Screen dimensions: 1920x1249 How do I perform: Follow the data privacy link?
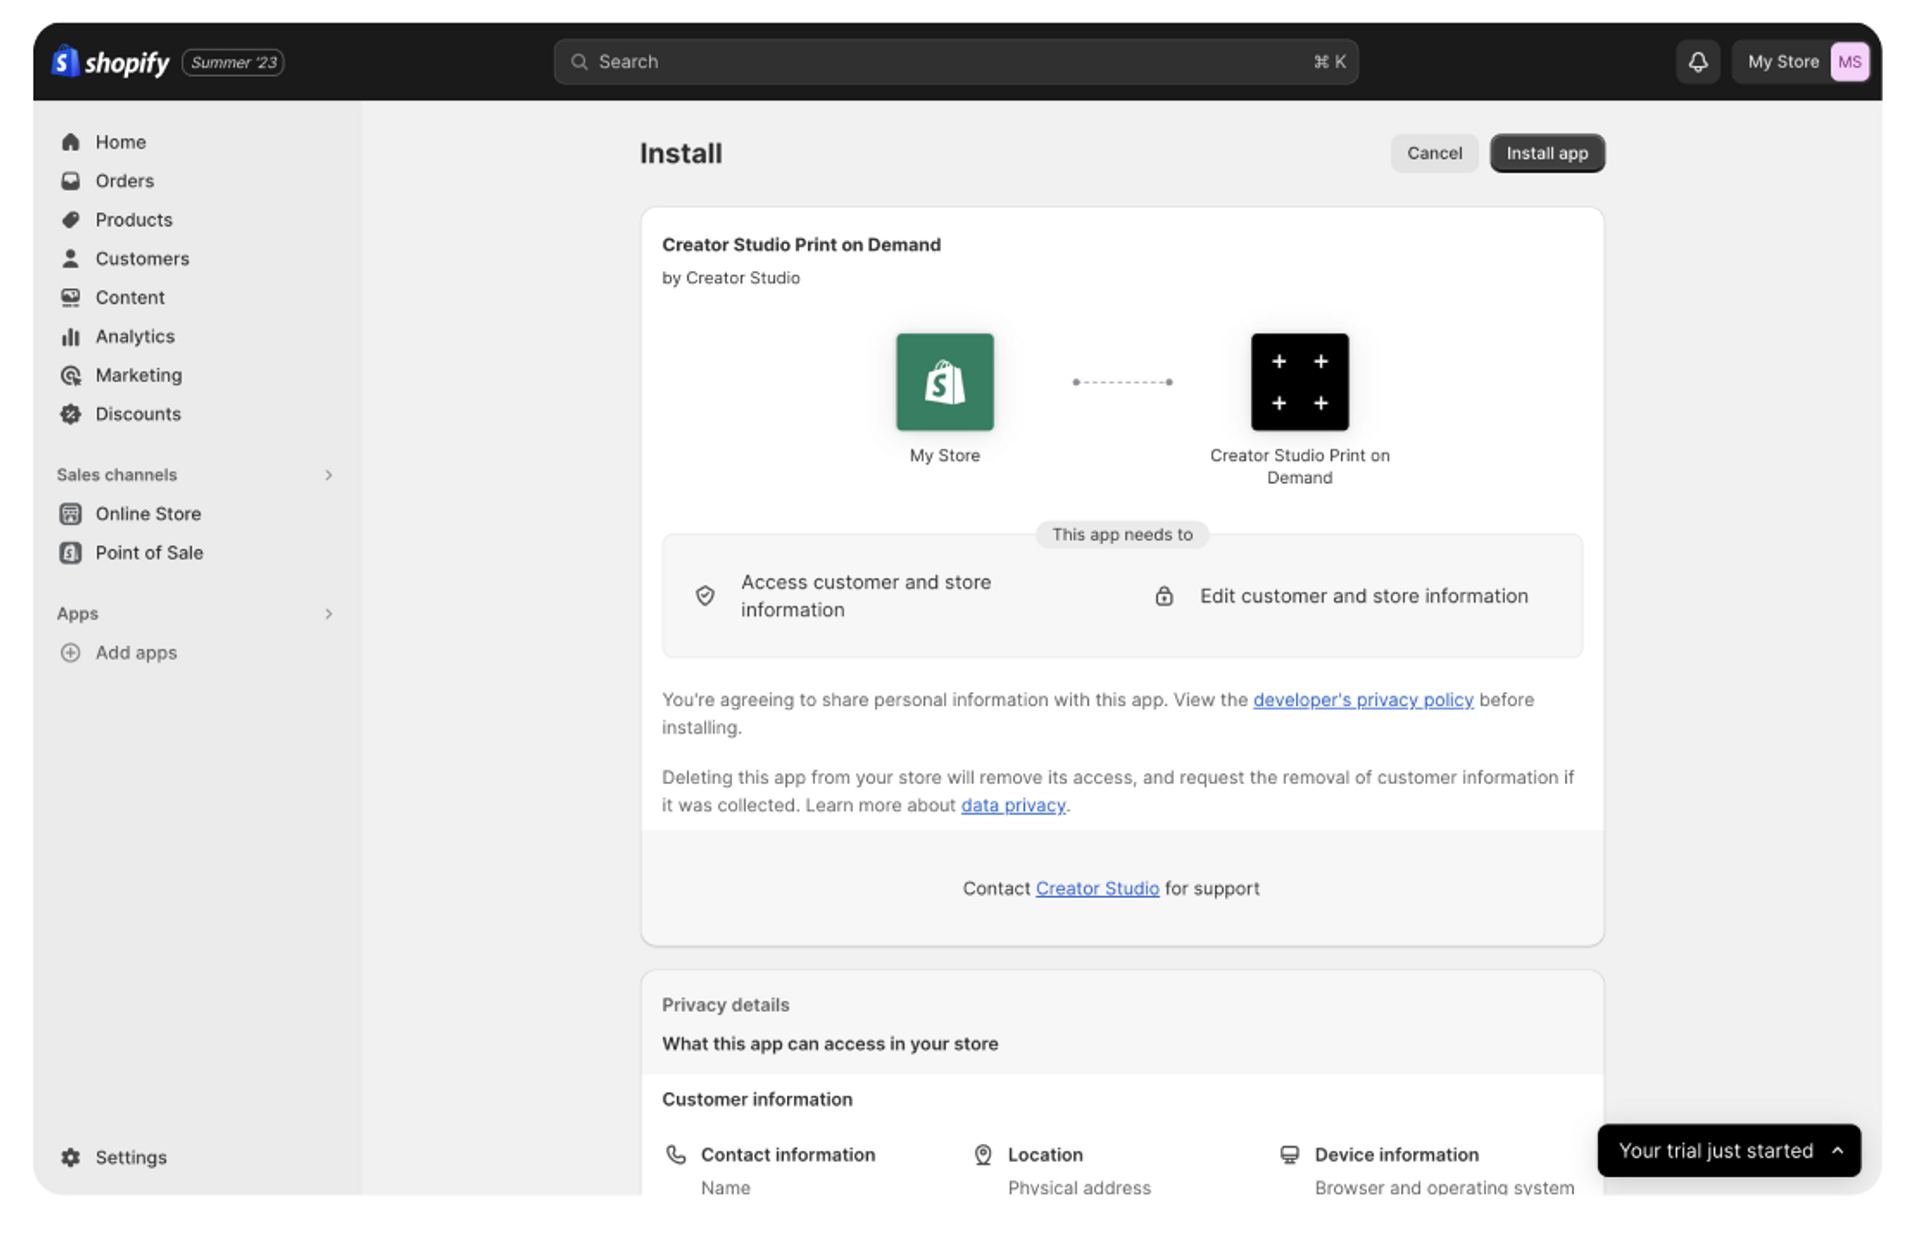(x=1012, y=806)
